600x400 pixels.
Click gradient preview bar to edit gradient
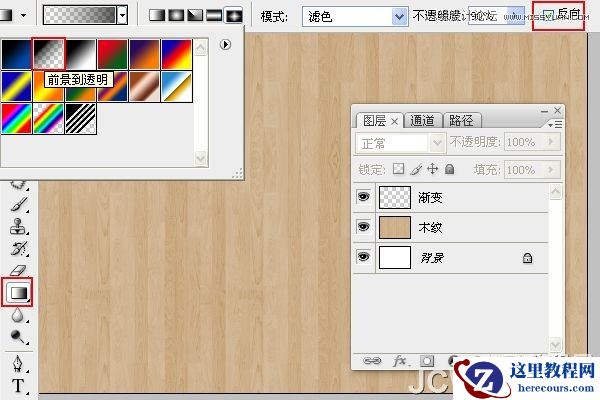(80, 15)
